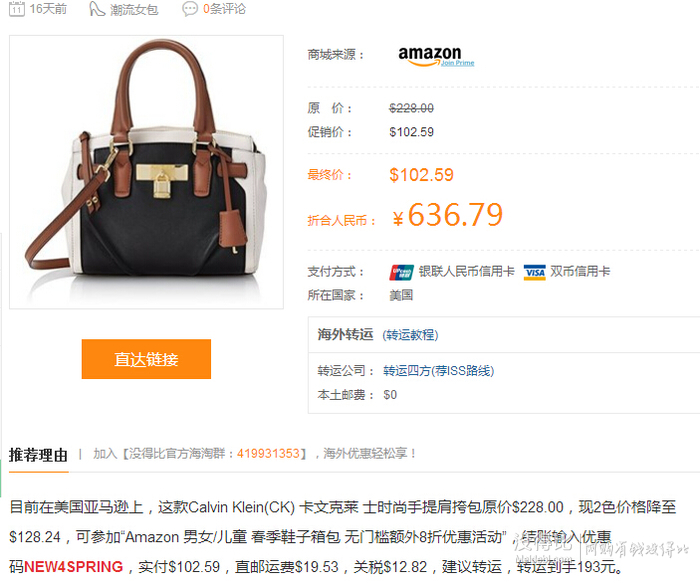Open 转运四方(荐ISS路线) shipping company link
Viewport: 700px width, 583px height.
[x=438, y=371]
